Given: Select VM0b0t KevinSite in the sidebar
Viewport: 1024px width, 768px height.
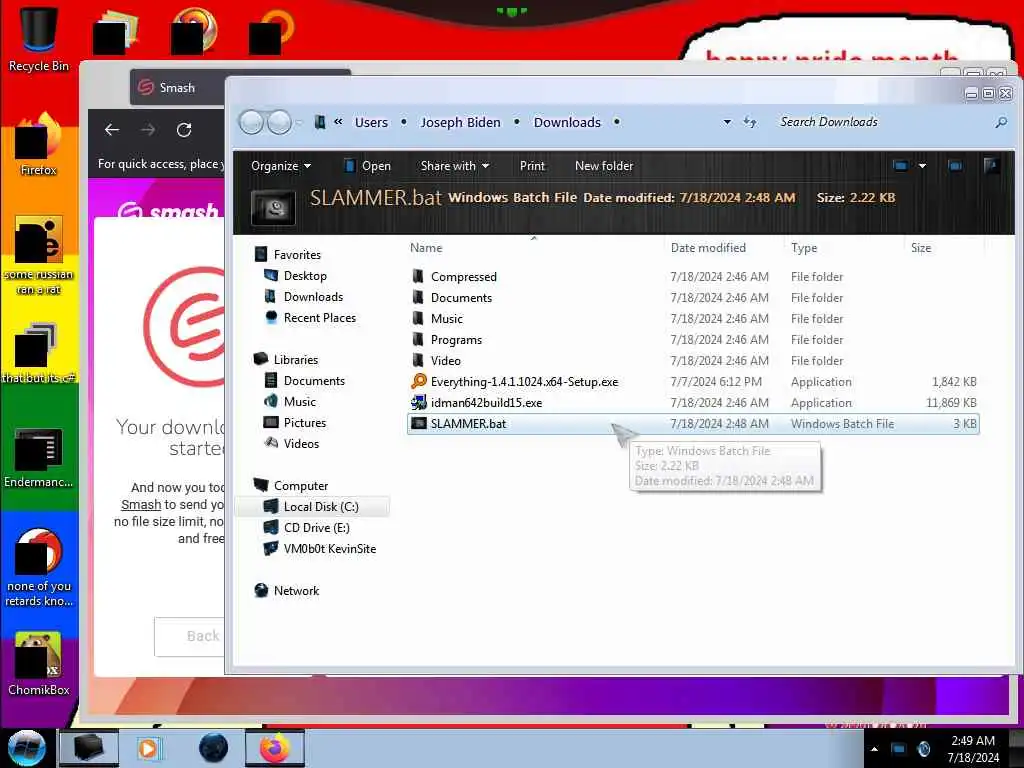Looking at the screenshot, I should click(329, 548).
